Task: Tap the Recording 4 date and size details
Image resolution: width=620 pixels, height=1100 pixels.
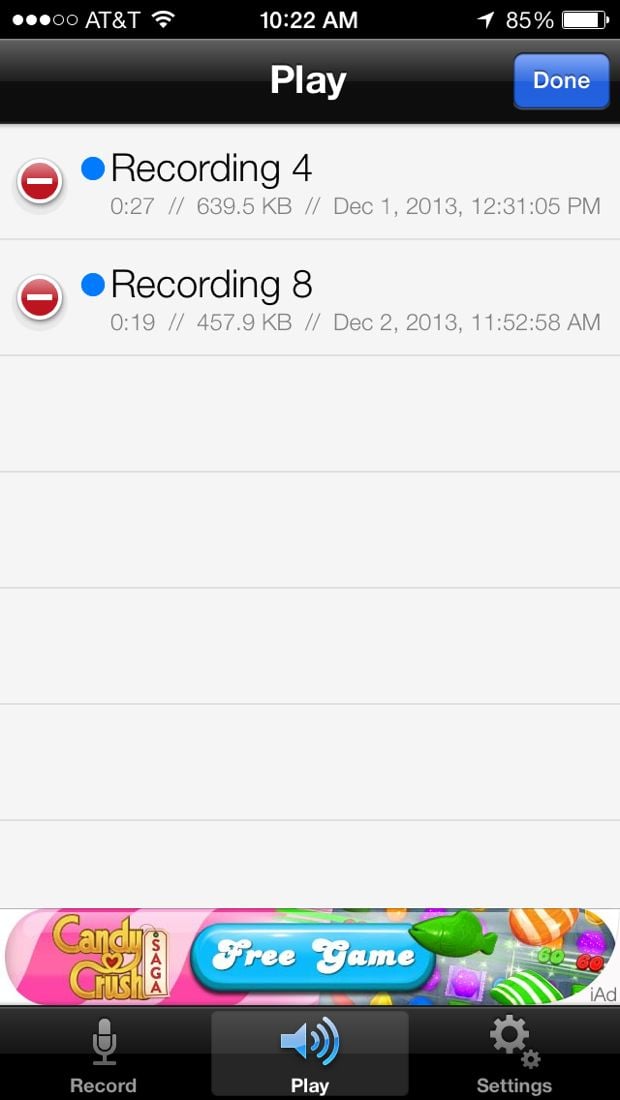Action: 355,206
